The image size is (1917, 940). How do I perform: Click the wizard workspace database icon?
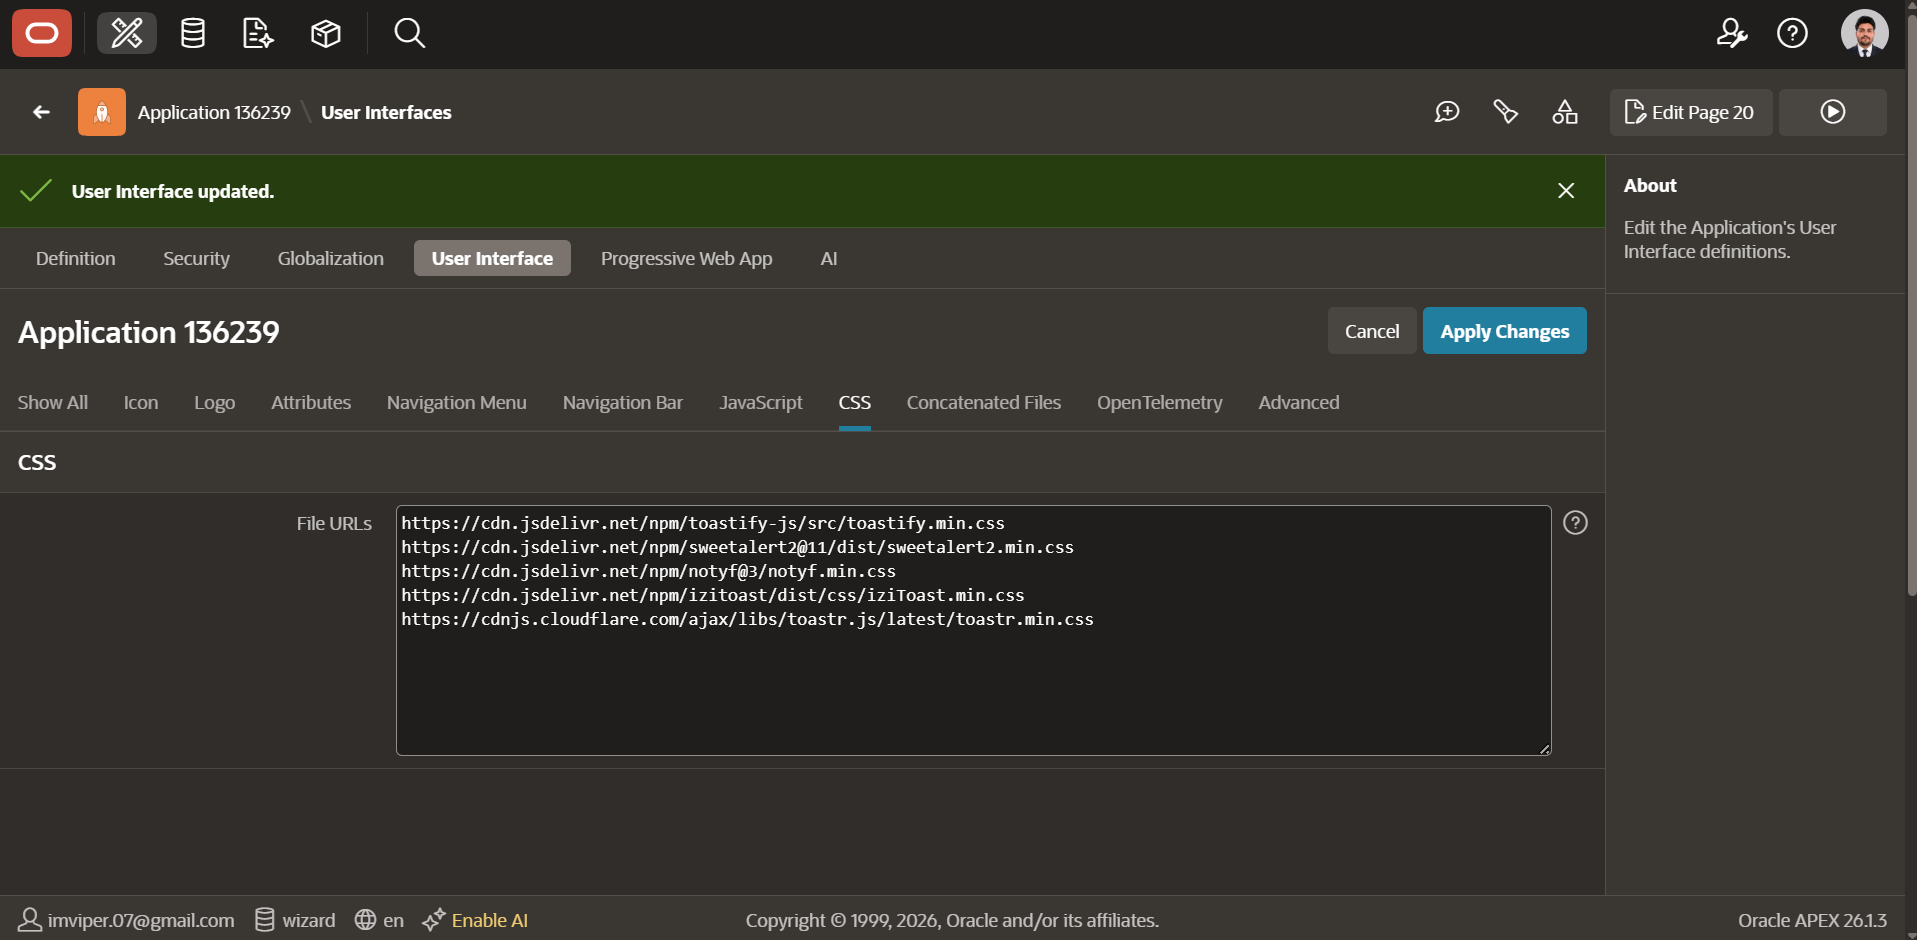265,920
